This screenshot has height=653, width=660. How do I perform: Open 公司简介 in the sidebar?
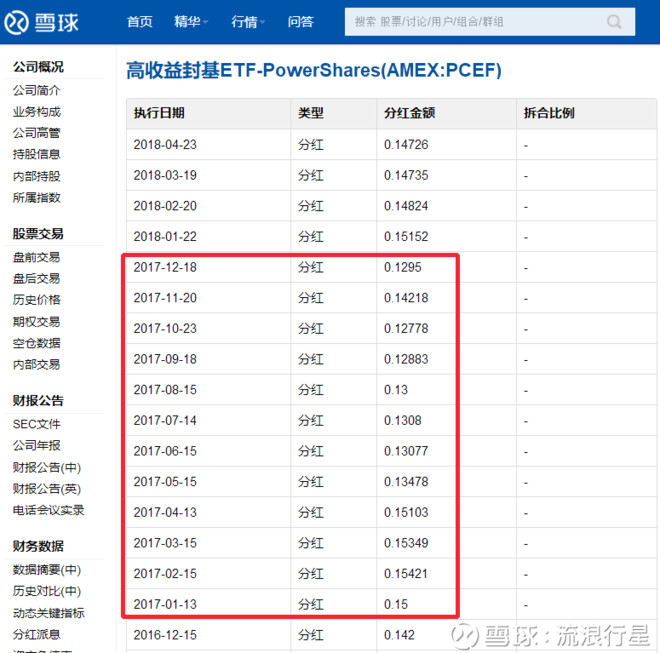(37, 90)
